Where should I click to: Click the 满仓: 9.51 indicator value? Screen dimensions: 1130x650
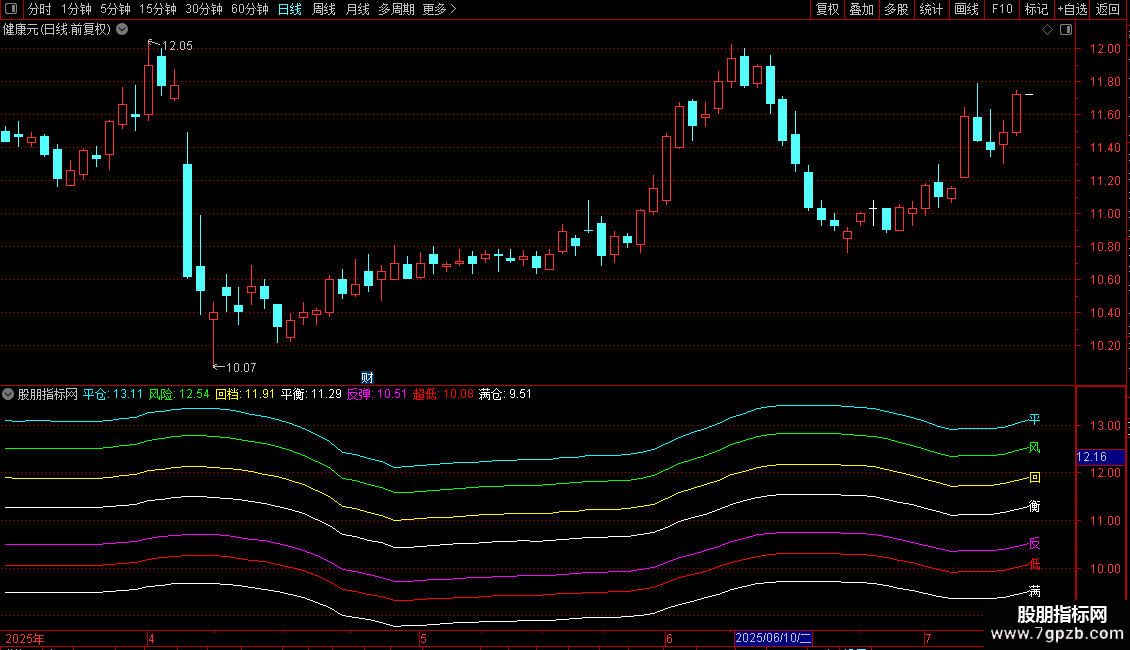pos(505,394)
